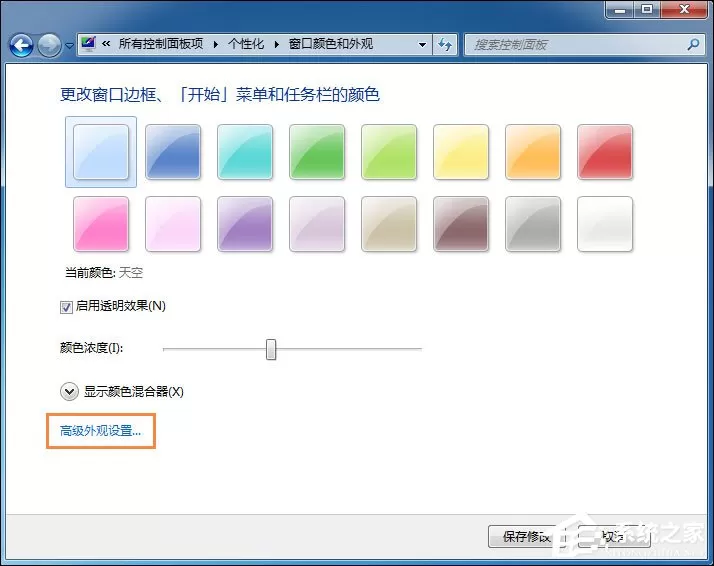Select the white frost color swatch
Image resolution: width=714 pixels, height=566 pixels.
(x=605, y=224)
